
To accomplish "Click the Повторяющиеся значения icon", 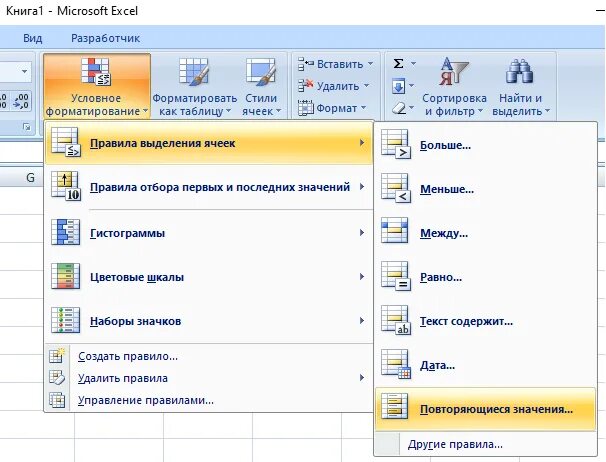I will 395,406.
